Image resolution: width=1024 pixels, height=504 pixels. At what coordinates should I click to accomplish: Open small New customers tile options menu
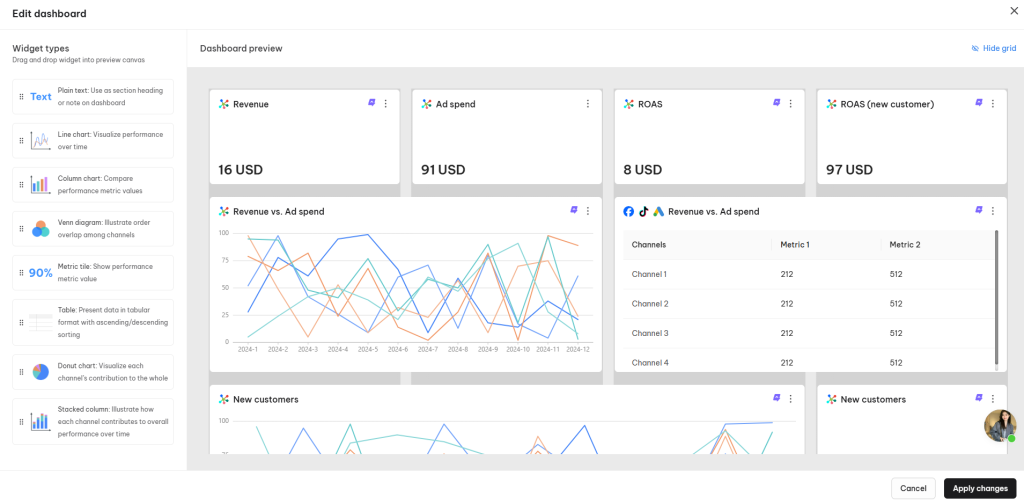click(x=993, y=398)
